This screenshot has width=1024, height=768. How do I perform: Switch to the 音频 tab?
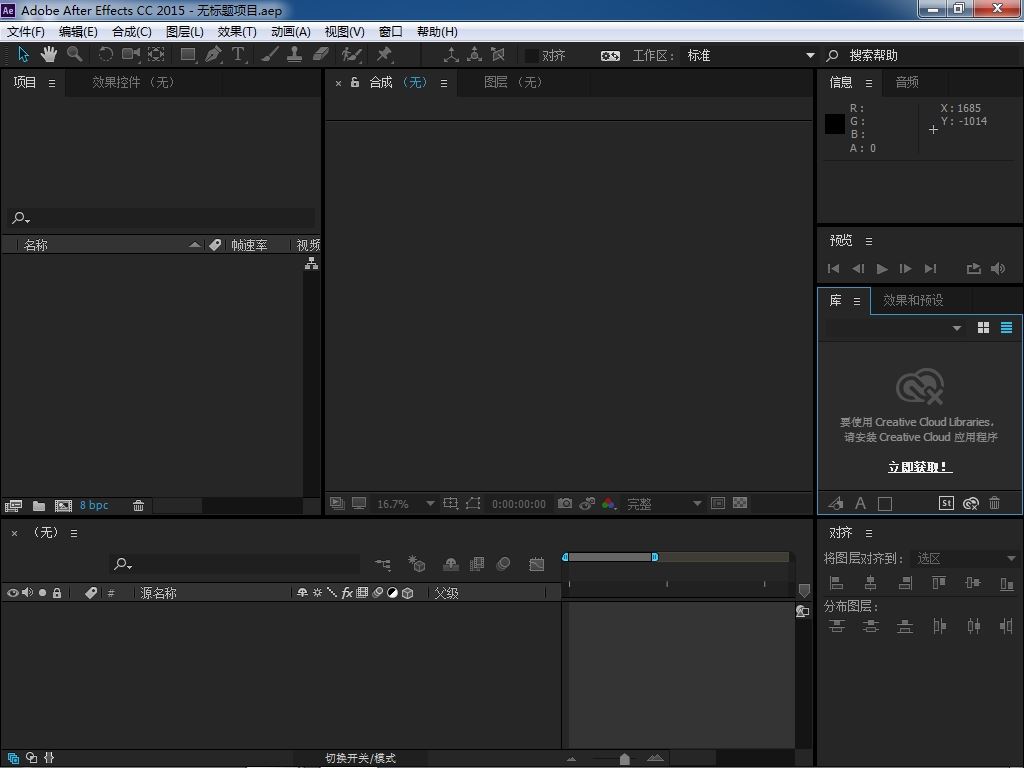907,82
